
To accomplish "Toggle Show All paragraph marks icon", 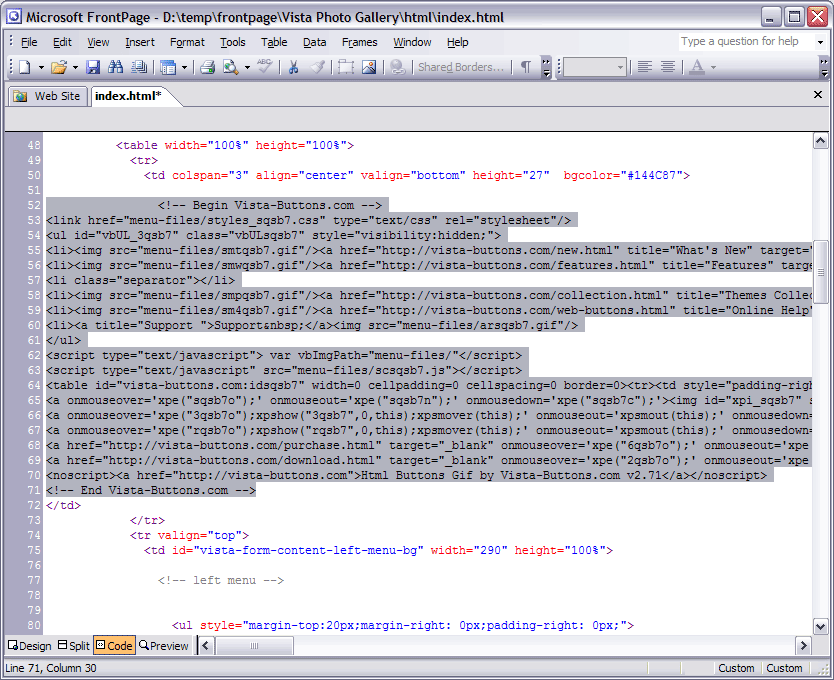I will (526, 67).
